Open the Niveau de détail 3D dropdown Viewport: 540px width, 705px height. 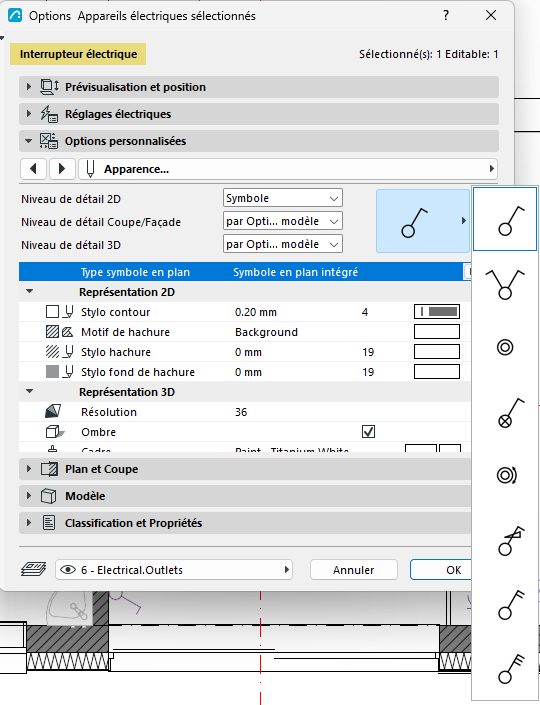click(x=283, y=244)
